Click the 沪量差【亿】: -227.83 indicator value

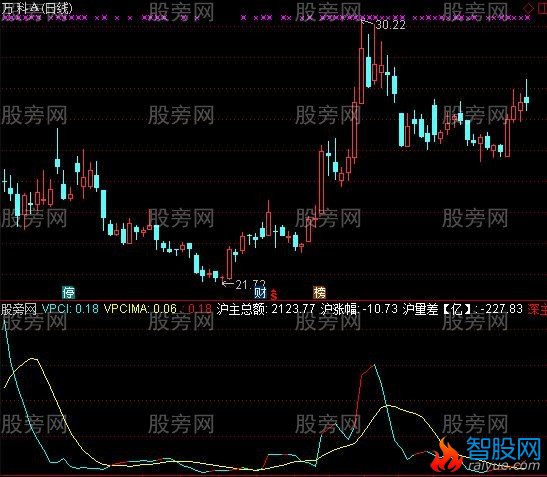463,309
